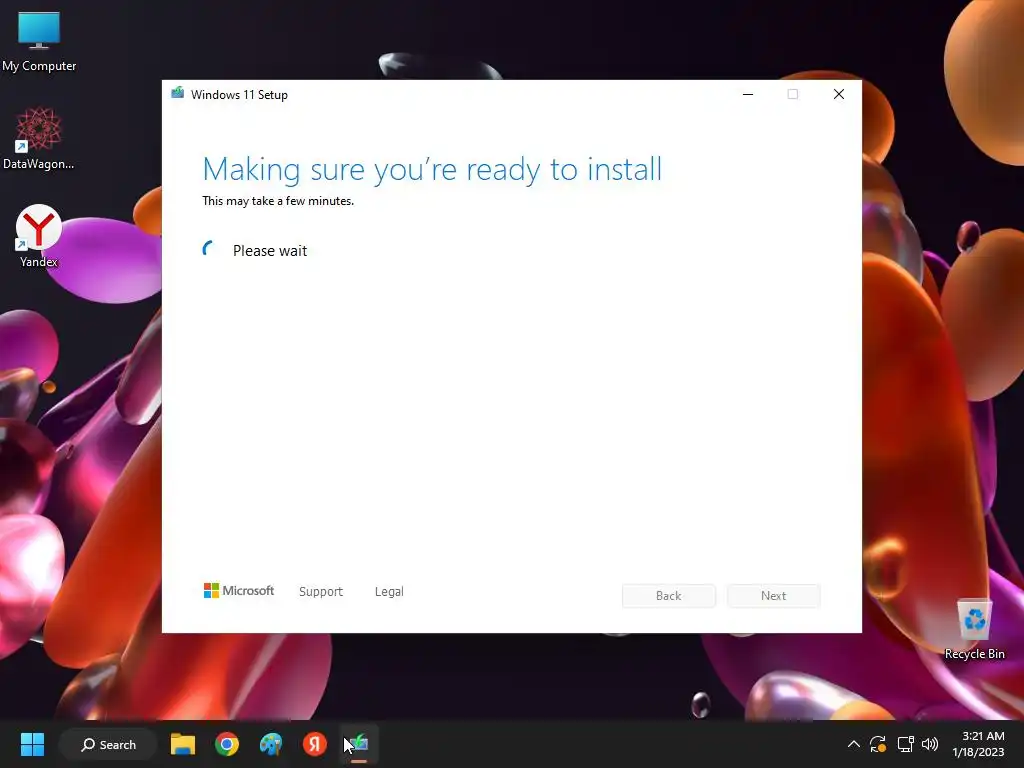The image size is (1024, 768).
Task: Select Windows 11 Setup taskbar icon
Action: click(x=359, y=744)
